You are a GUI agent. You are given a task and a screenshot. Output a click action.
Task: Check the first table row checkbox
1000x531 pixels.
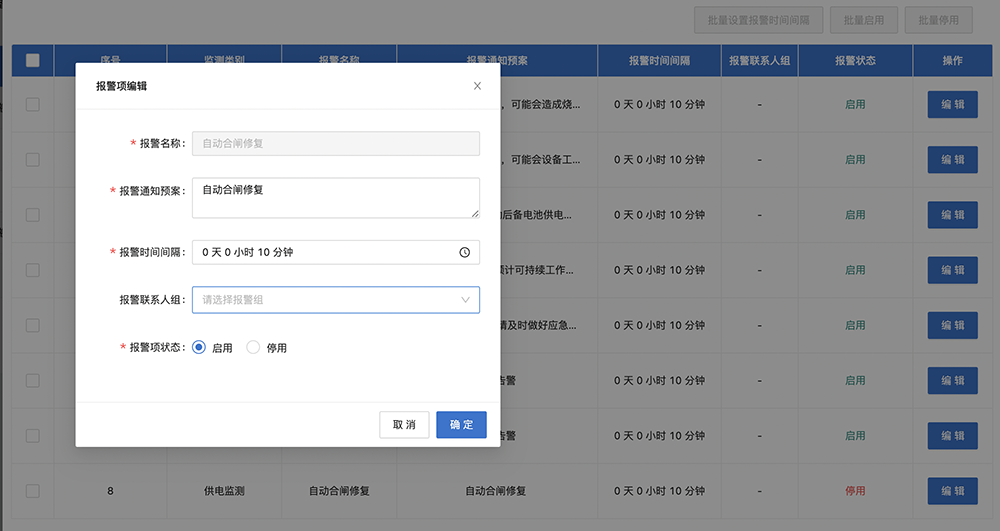33,104
